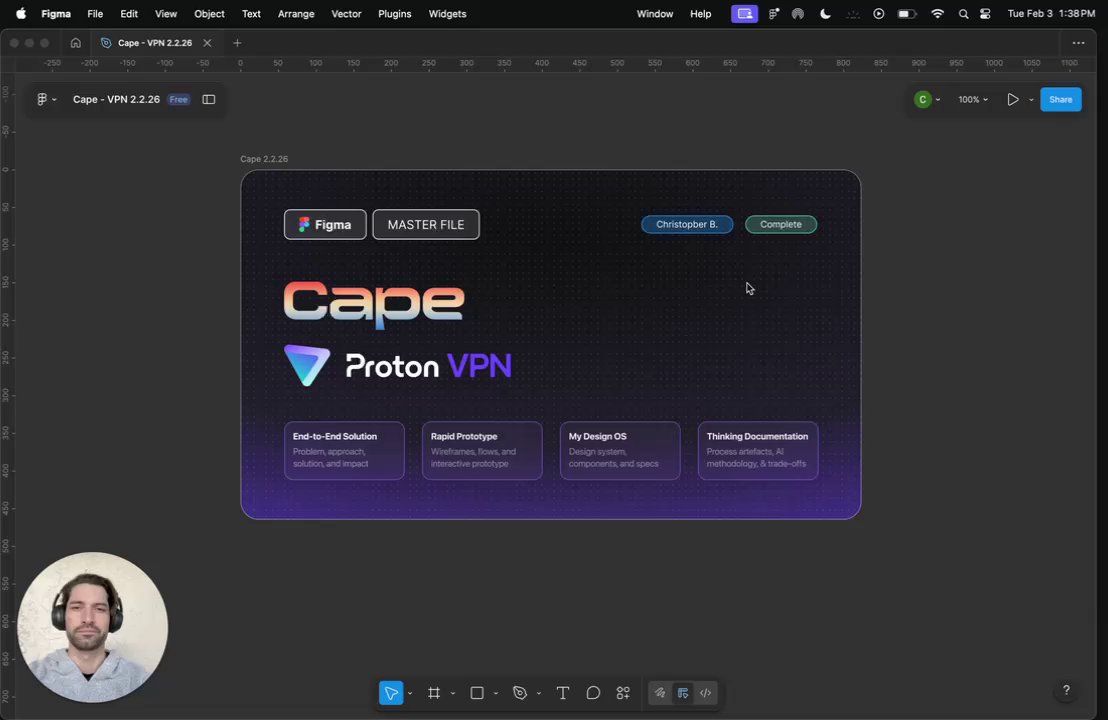This screenshot has height=720, width=1108.
Task: Select the My Design OS card
Action: coord(620,451)
